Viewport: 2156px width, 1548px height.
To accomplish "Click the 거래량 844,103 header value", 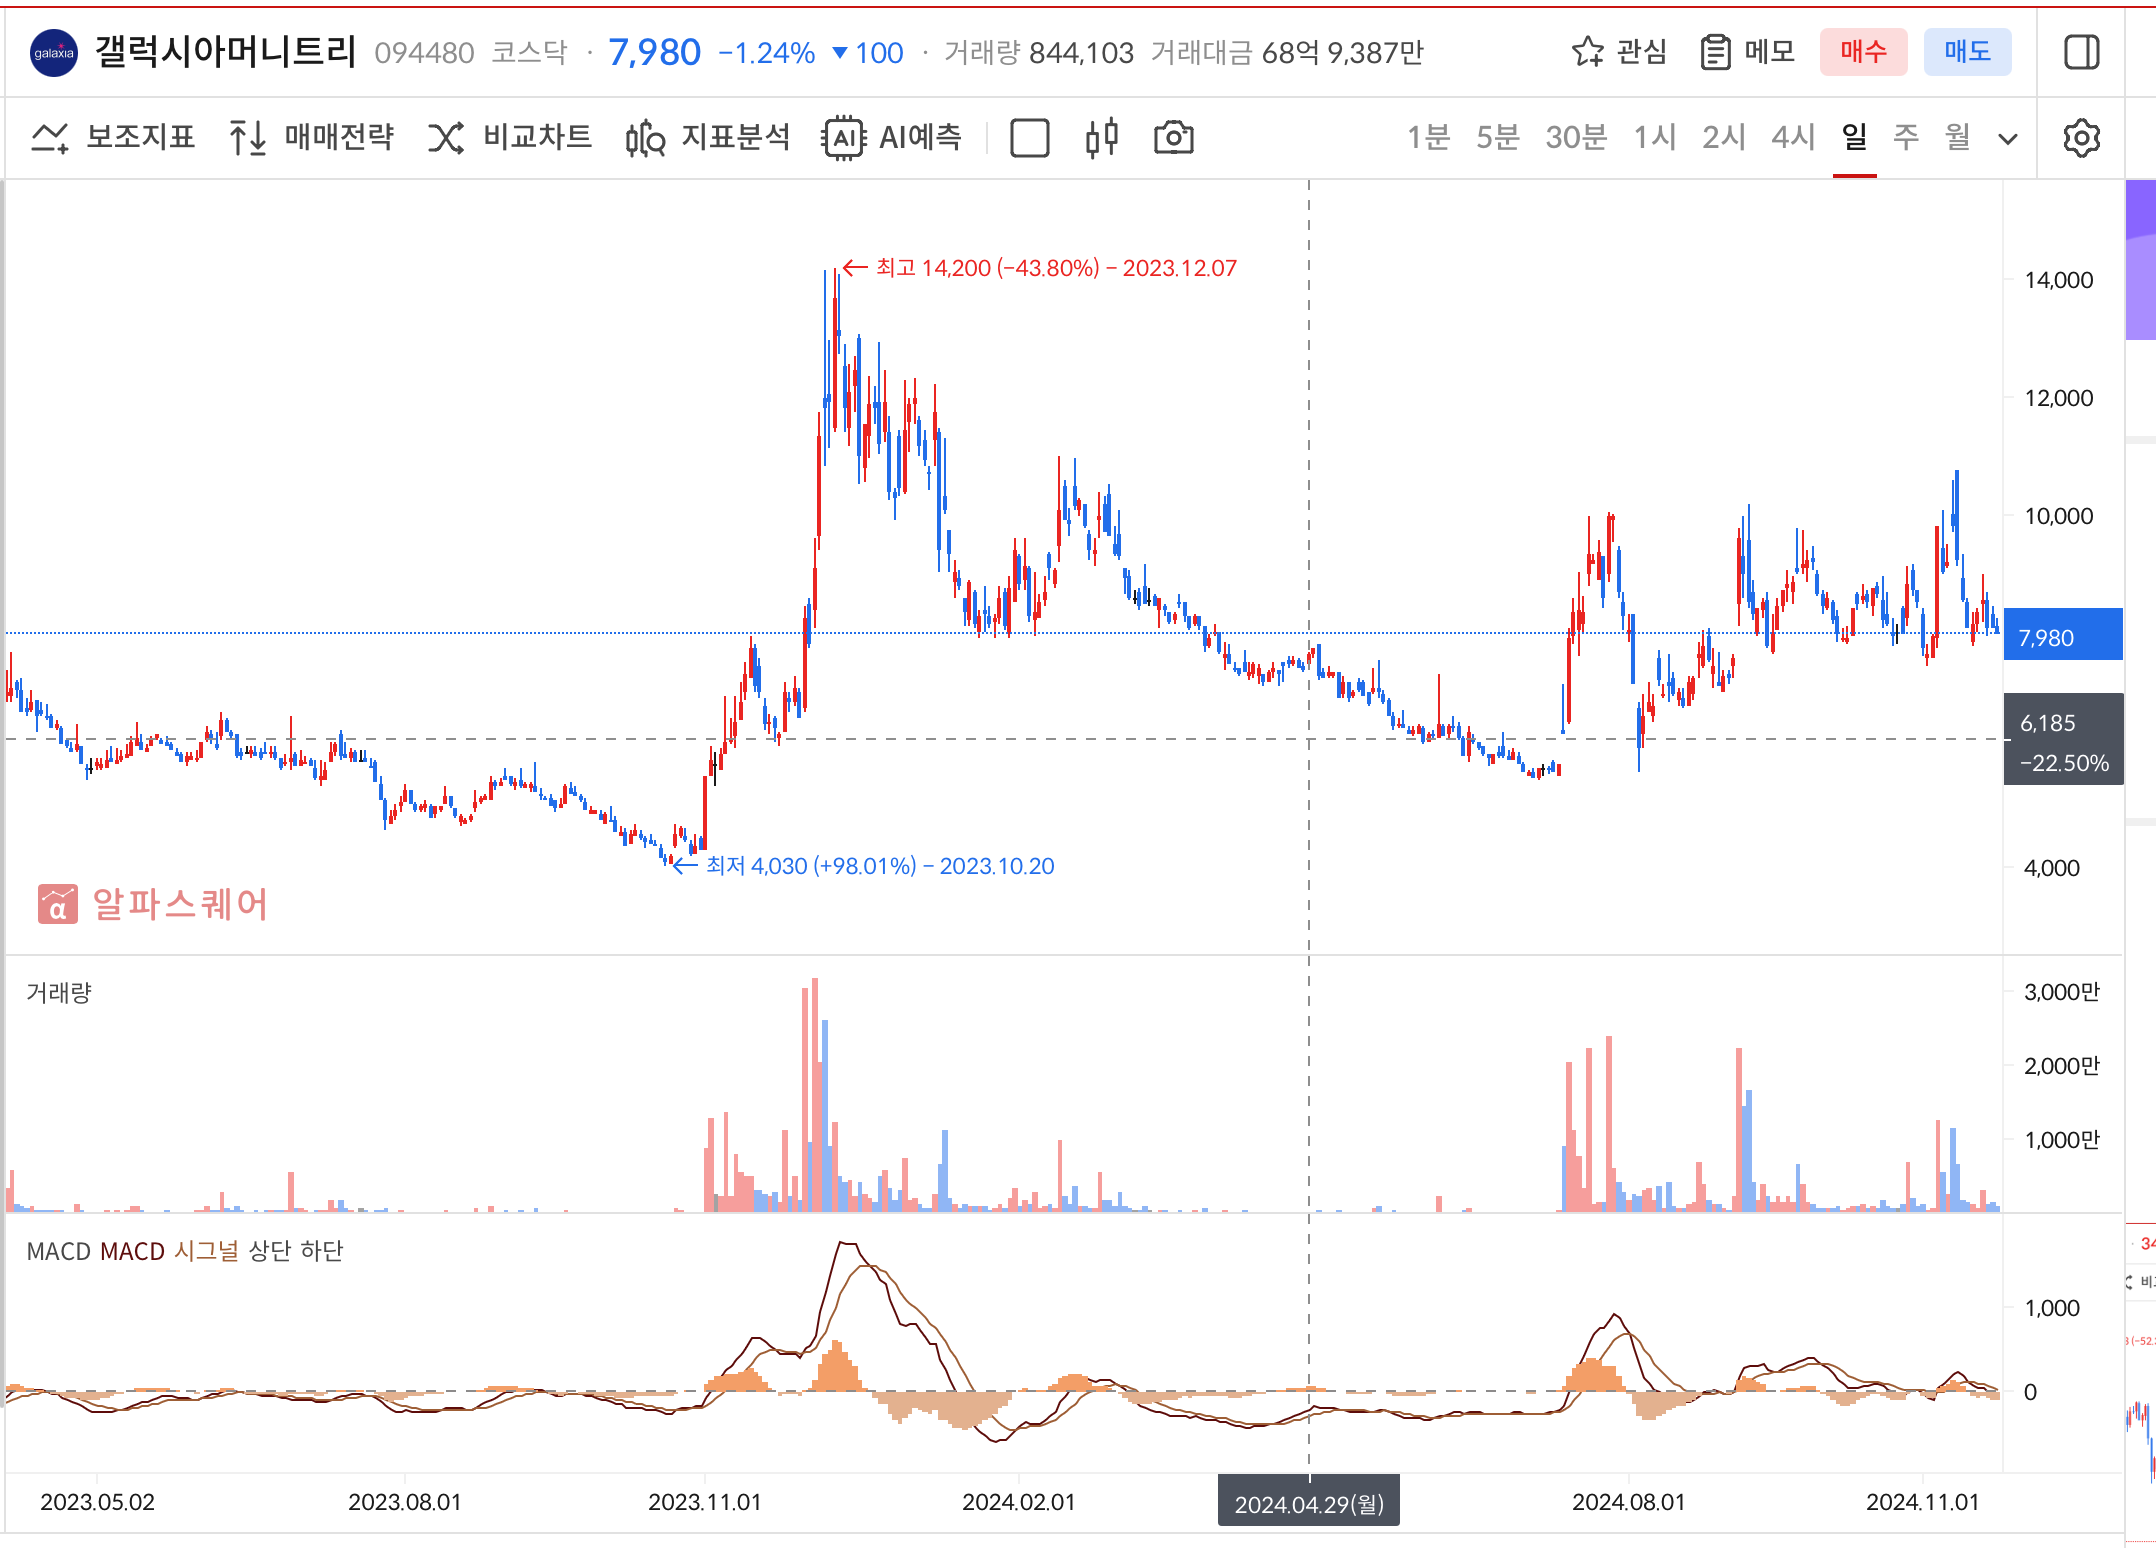I will tap(1039, 53).
